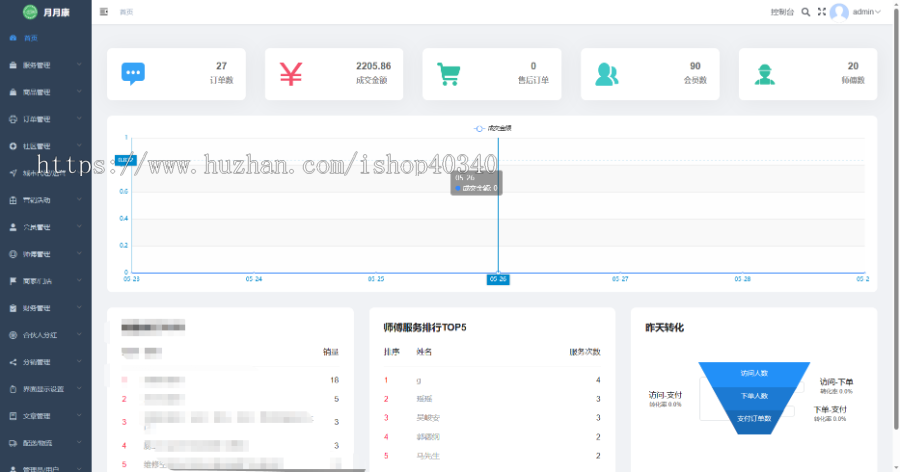Click the plus-circle icon beside 社区管理

13,146
